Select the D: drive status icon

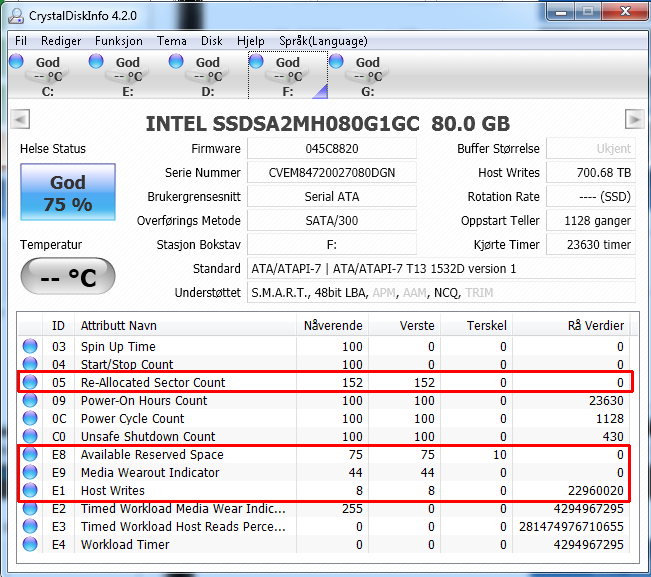coord(176,61)
